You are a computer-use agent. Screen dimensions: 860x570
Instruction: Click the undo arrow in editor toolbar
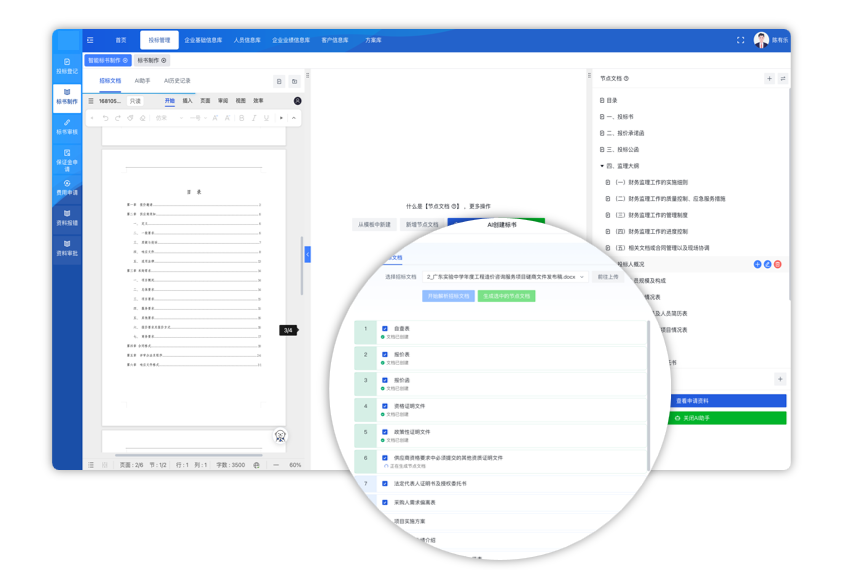(105, 118)
